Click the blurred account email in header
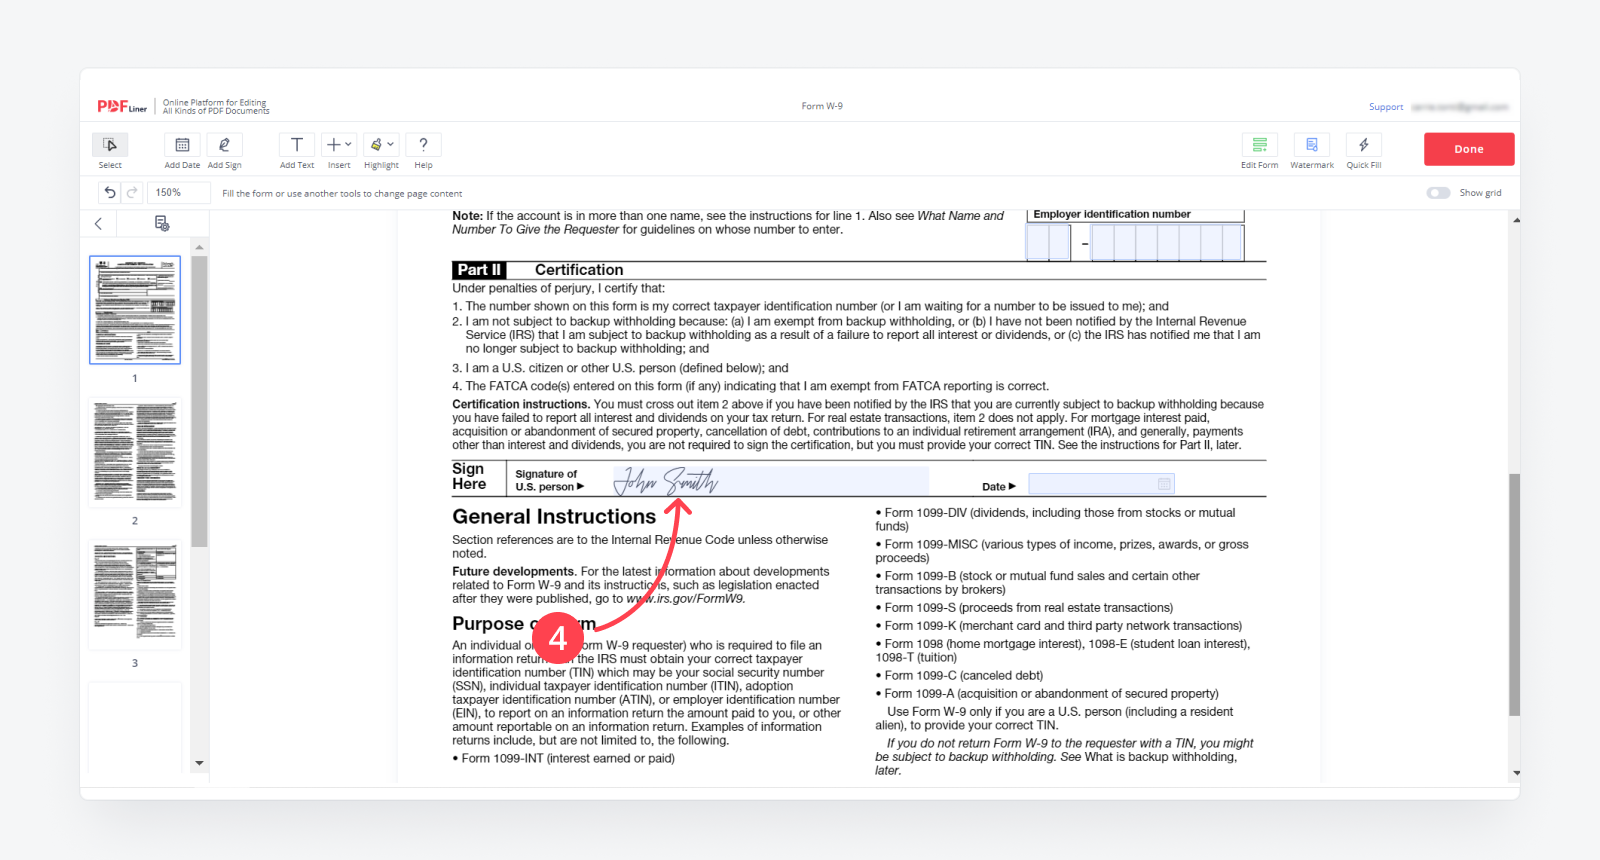 pyautogui.click(x=1461, y=107)
